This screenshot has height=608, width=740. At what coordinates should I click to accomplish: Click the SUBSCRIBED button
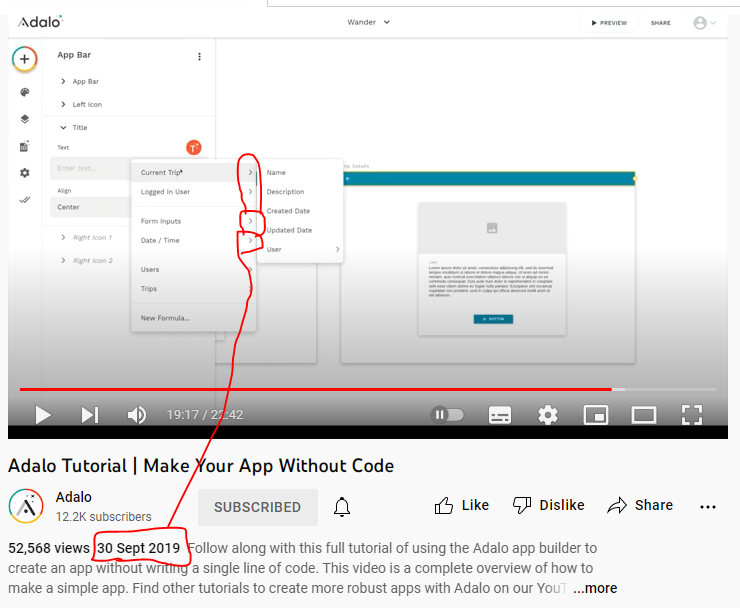[258, 507]
